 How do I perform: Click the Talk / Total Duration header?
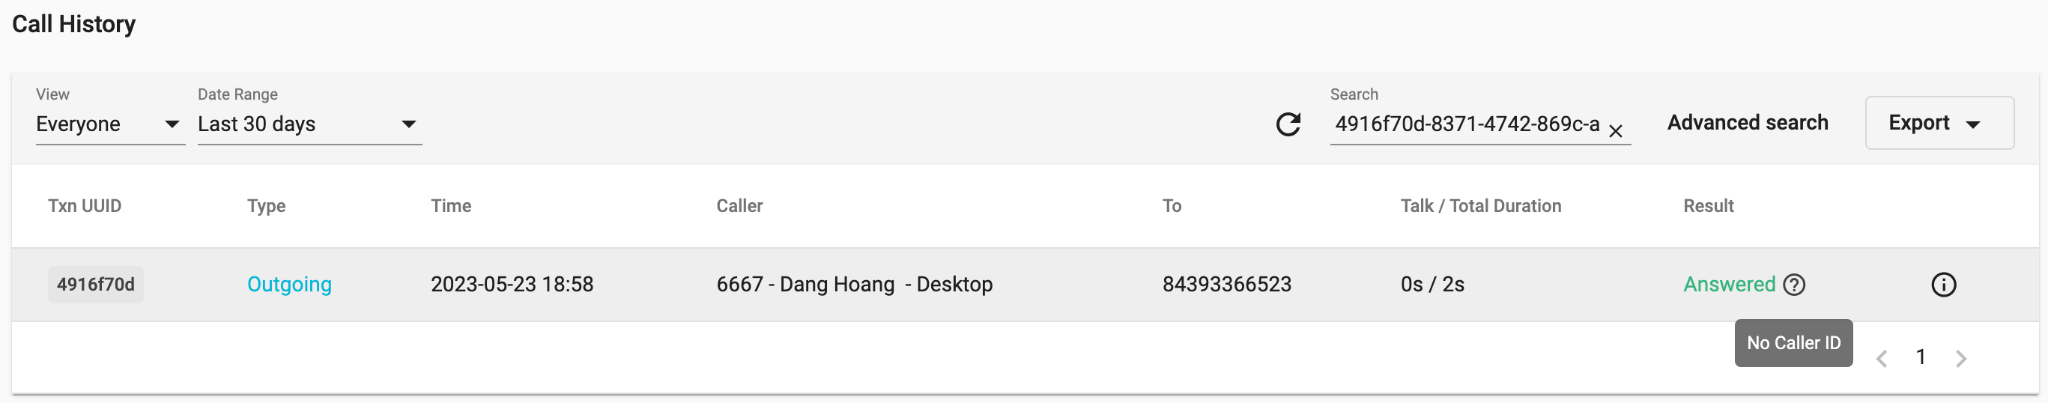point(1481,206)
